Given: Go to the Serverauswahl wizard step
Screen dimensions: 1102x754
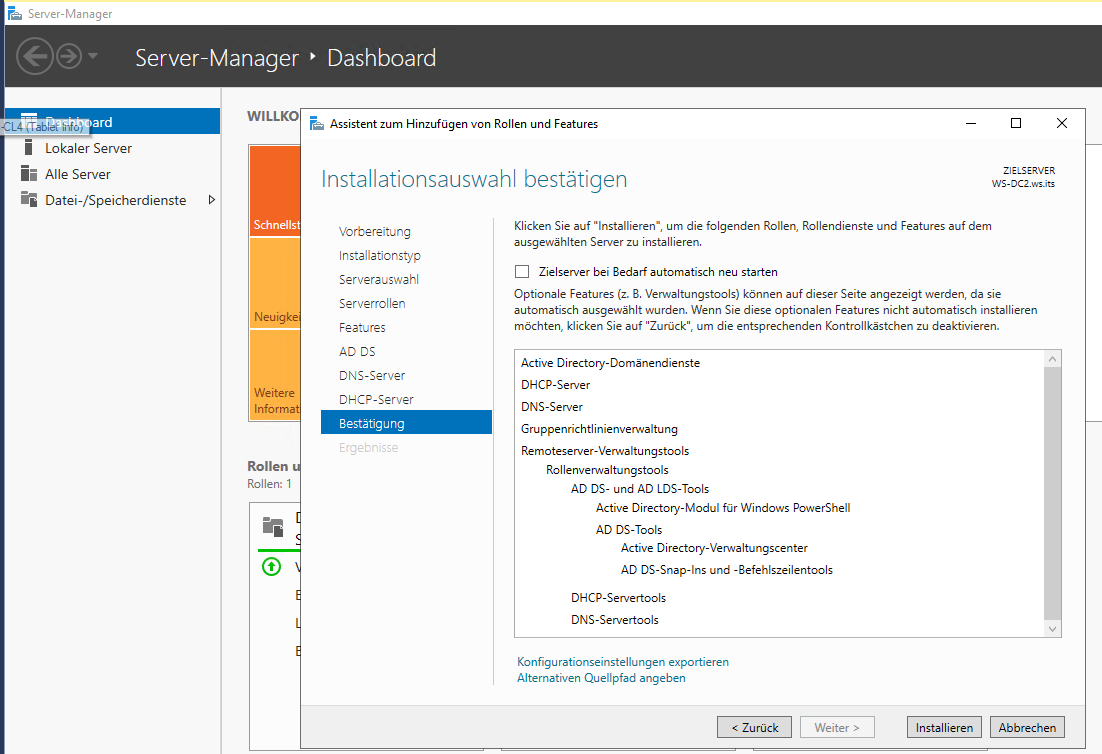Looking at the screenshot, I should [379, 279].
